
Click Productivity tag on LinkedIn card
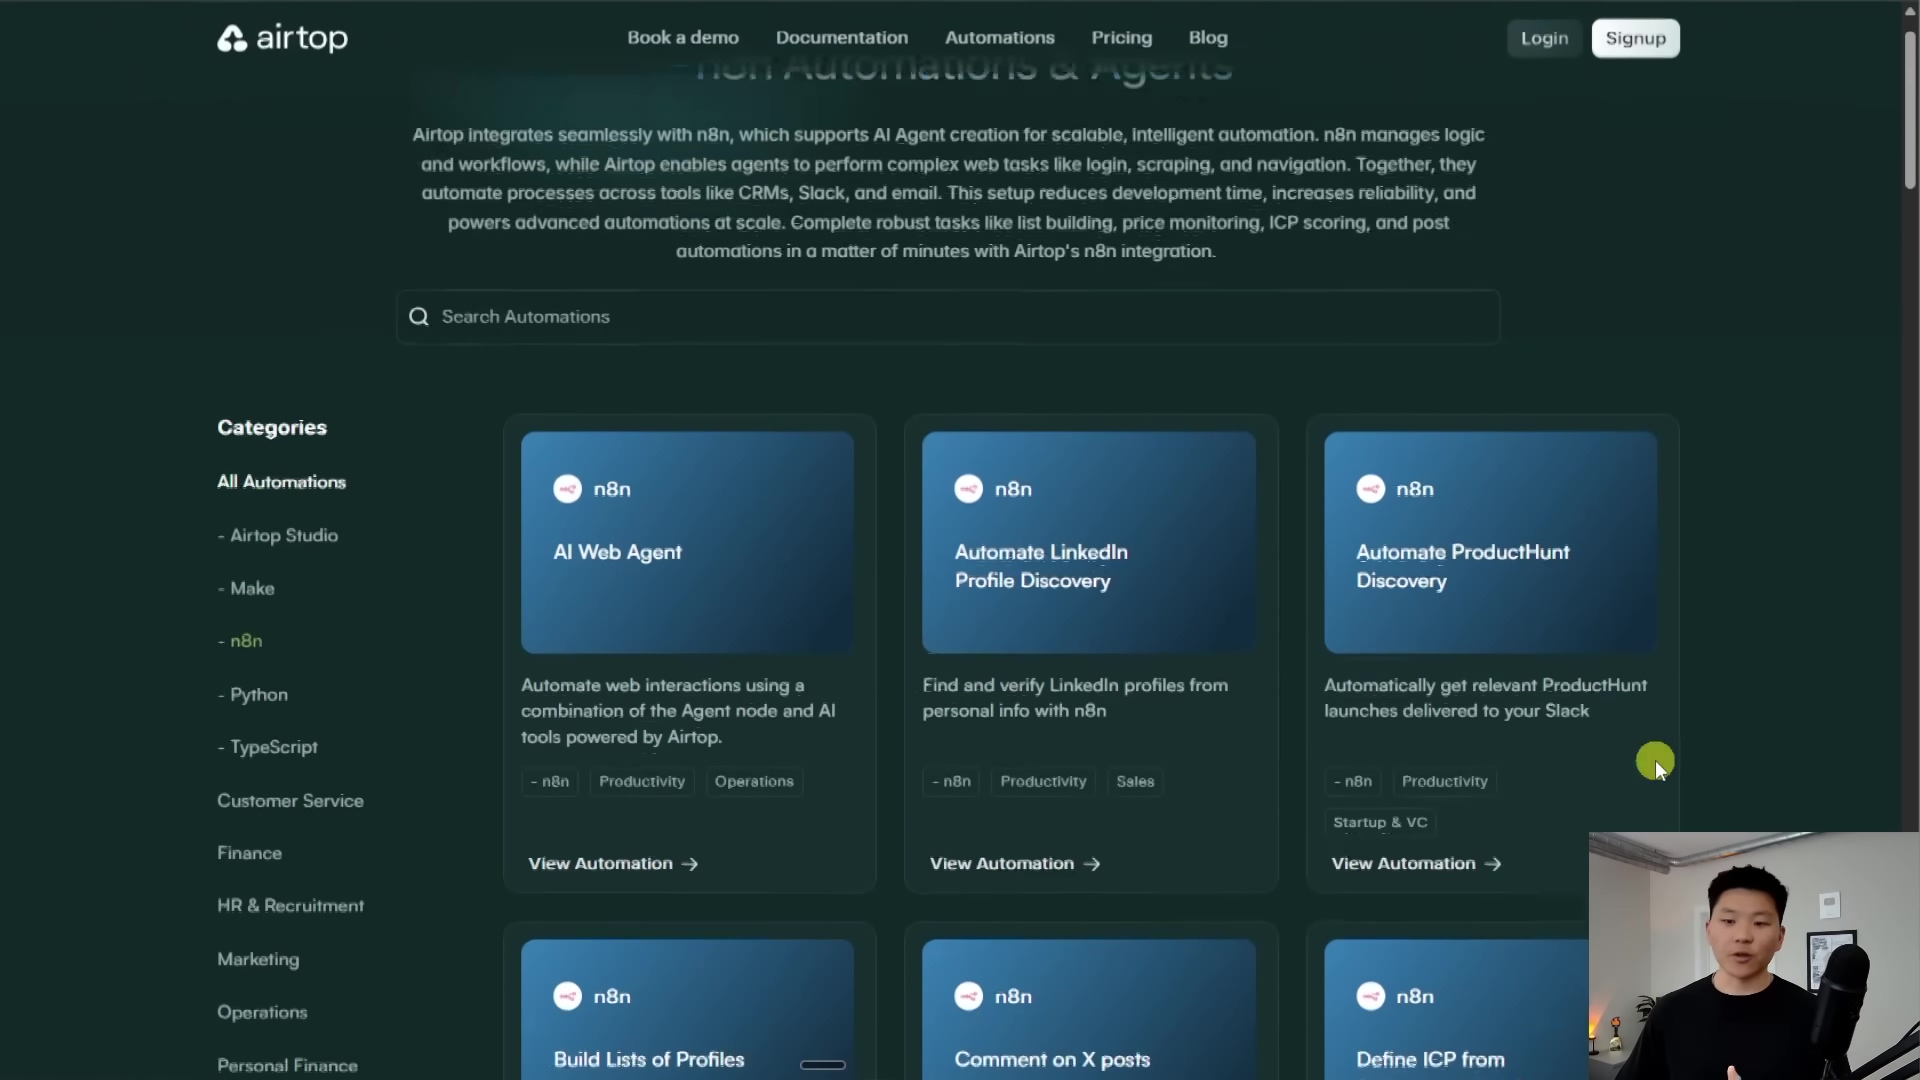[x=1043, y=782]
